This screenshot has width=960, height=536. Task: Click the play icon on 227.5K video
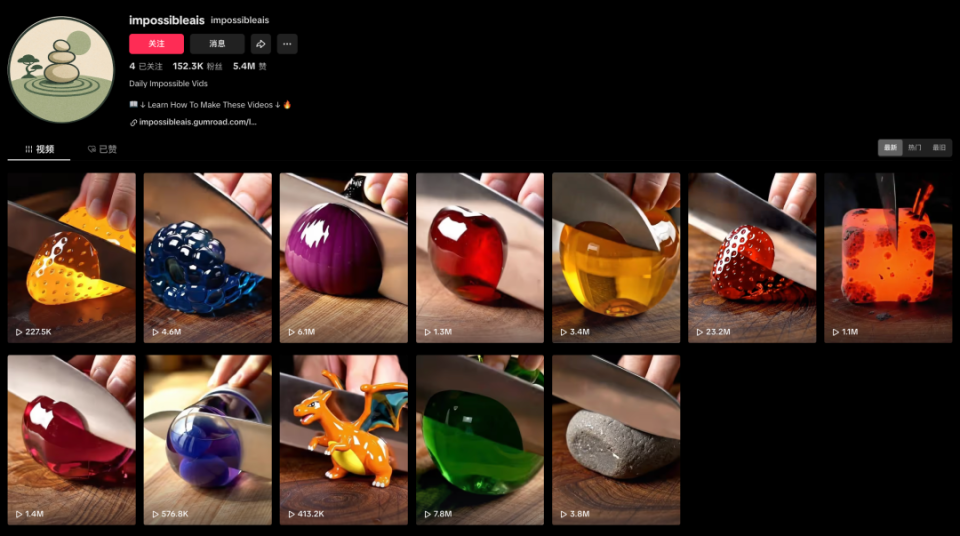pos(19,332)
